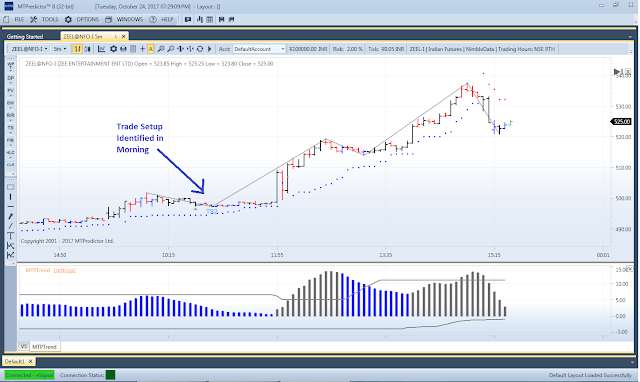Switch to the VS indicator tab
640x382 pixels.
coord(24,346)
